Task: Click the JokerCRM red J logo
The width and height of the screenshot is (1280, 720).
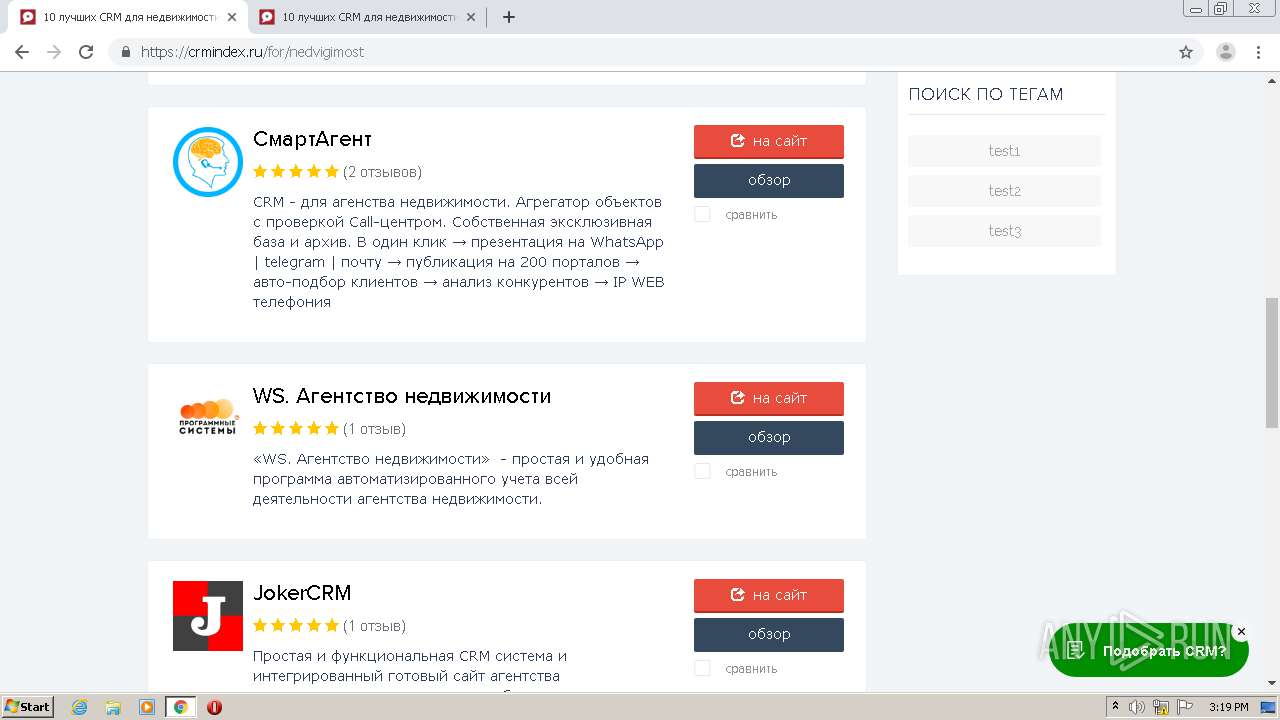Action: click(208, 616)
